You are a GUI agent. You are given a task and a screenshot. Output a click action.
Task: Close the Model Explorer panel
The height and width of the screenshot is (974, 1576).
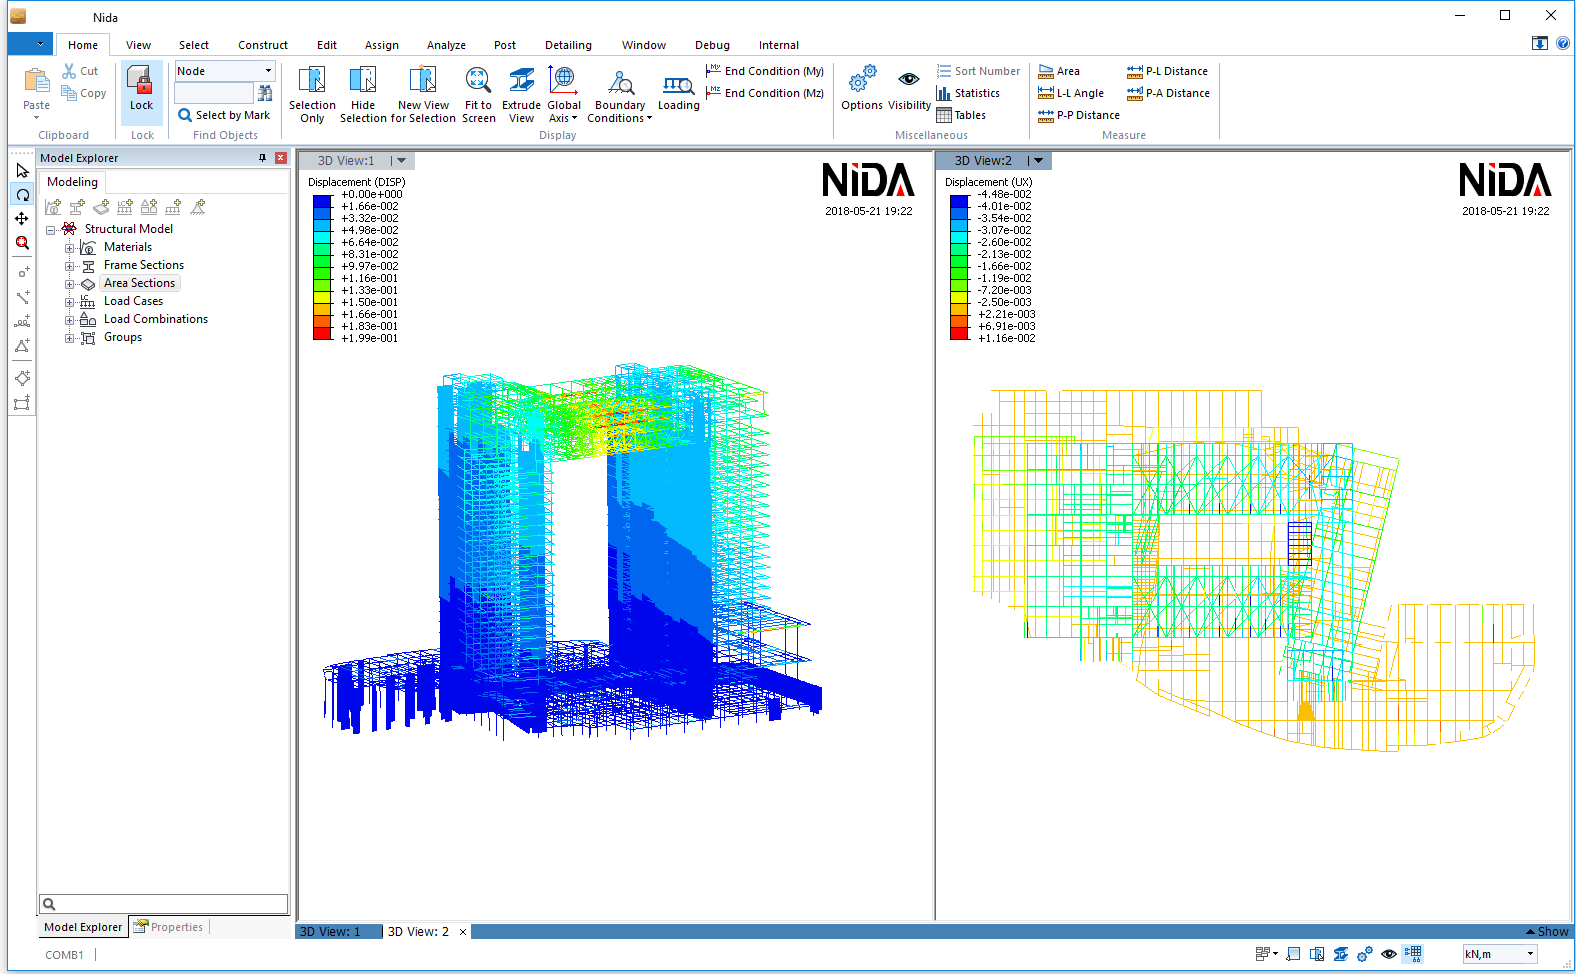[x=281, y=158]
